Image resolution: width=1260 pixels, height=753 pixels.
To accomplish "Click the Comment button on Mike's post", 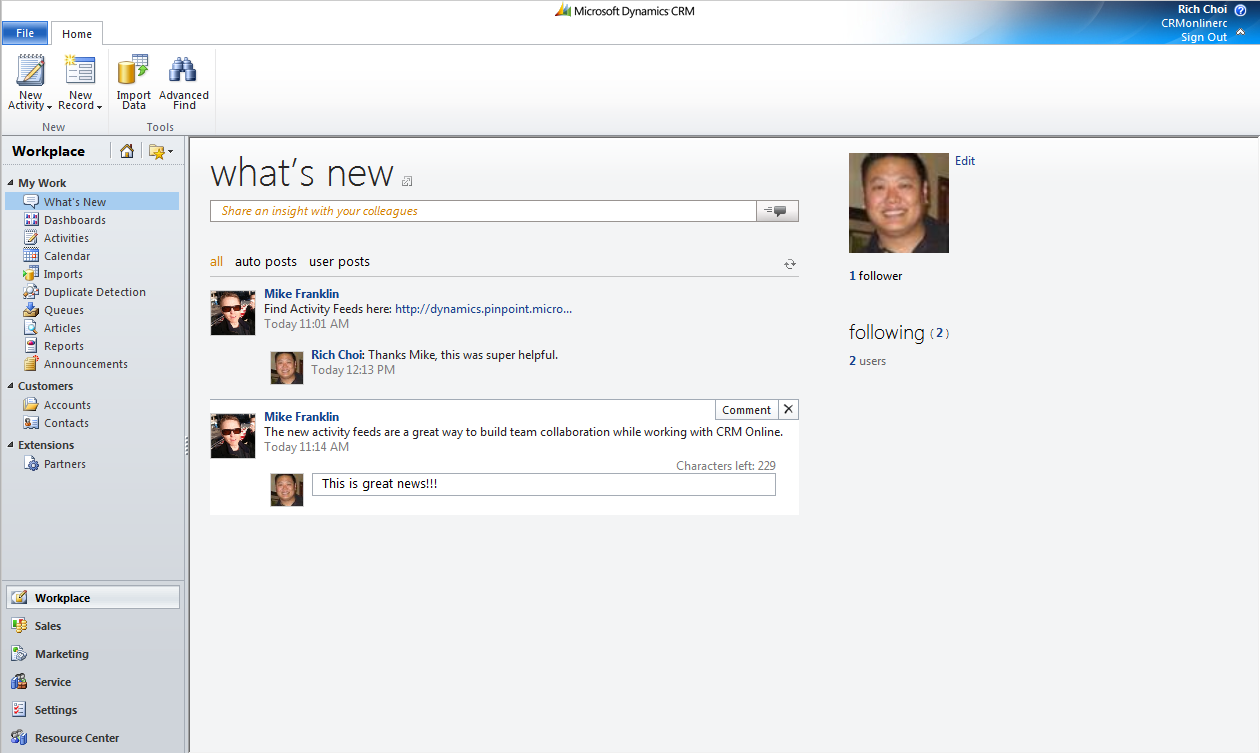I will tap(746, 409).
